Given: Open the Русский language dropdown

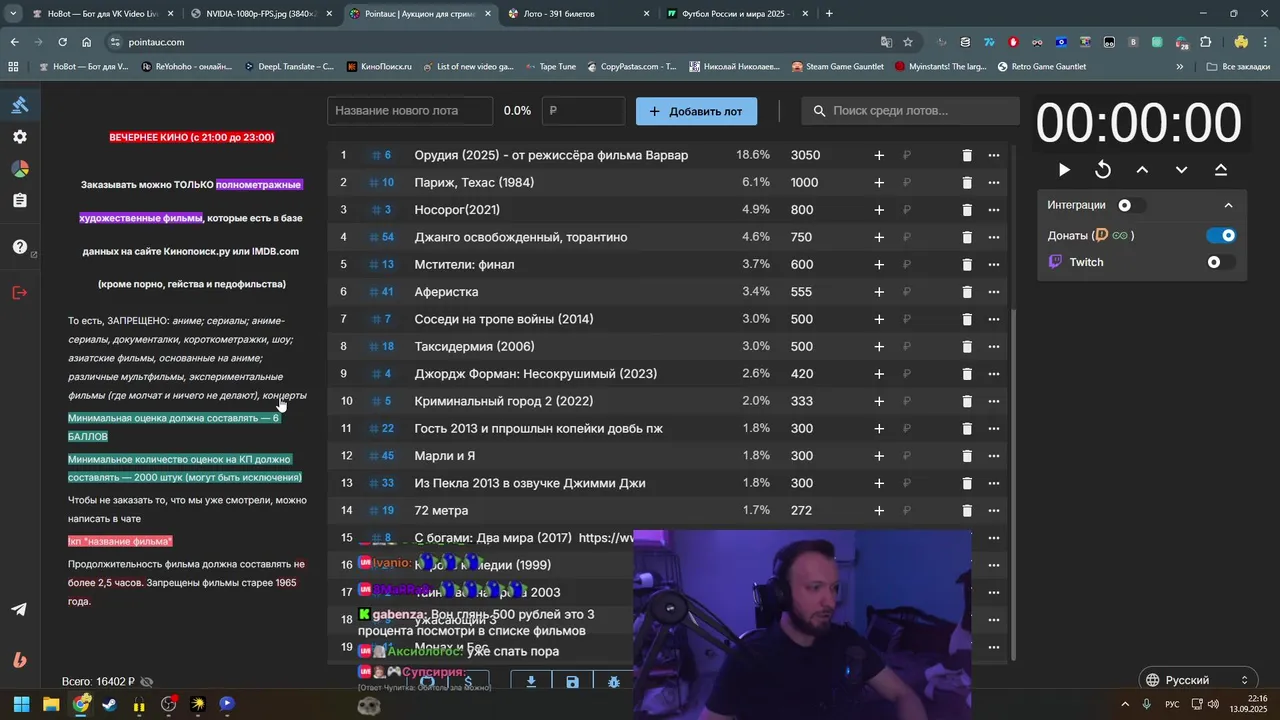Looking at the screenshot, I should pos(1197,680).
